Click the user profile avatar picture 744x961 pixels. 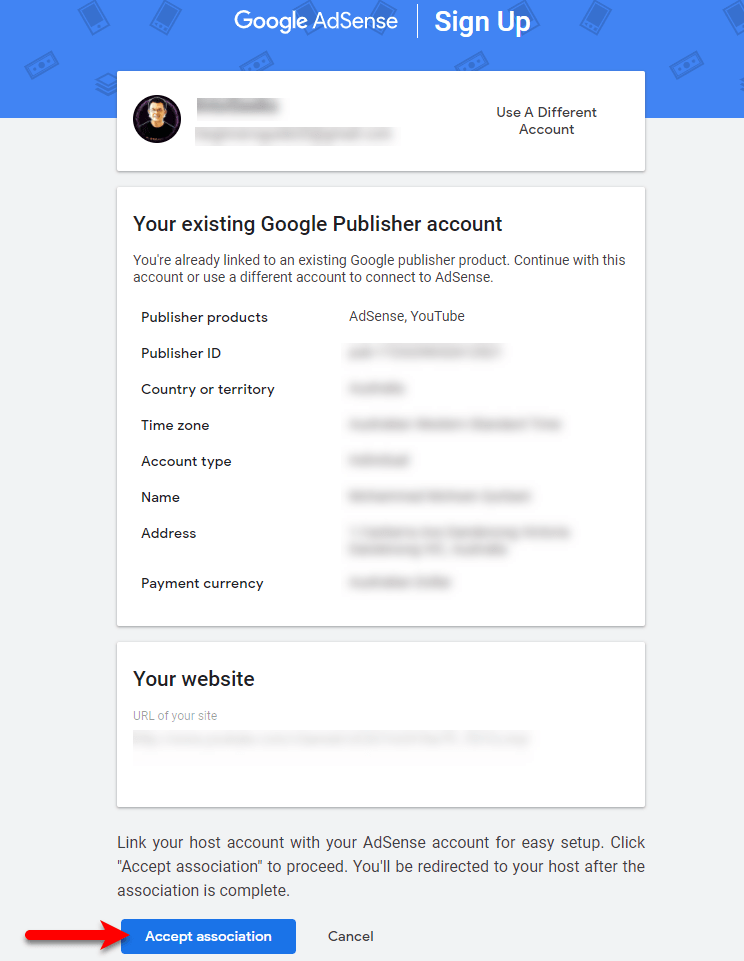pos(157,119)
